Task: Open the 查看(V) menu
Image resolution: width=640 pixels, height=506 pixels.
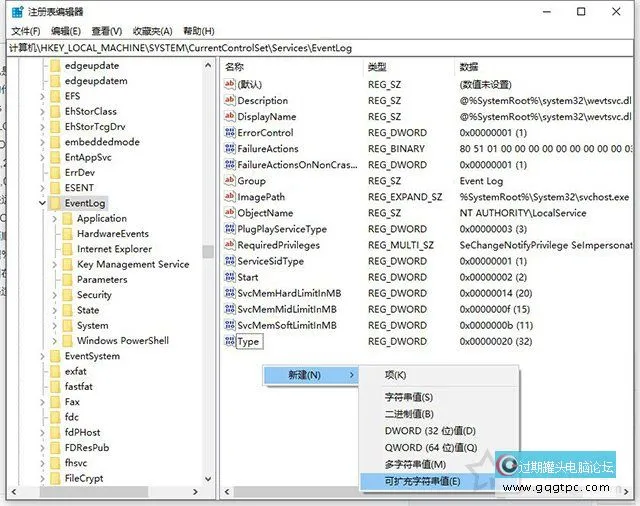Action: (x=107, y=31)
